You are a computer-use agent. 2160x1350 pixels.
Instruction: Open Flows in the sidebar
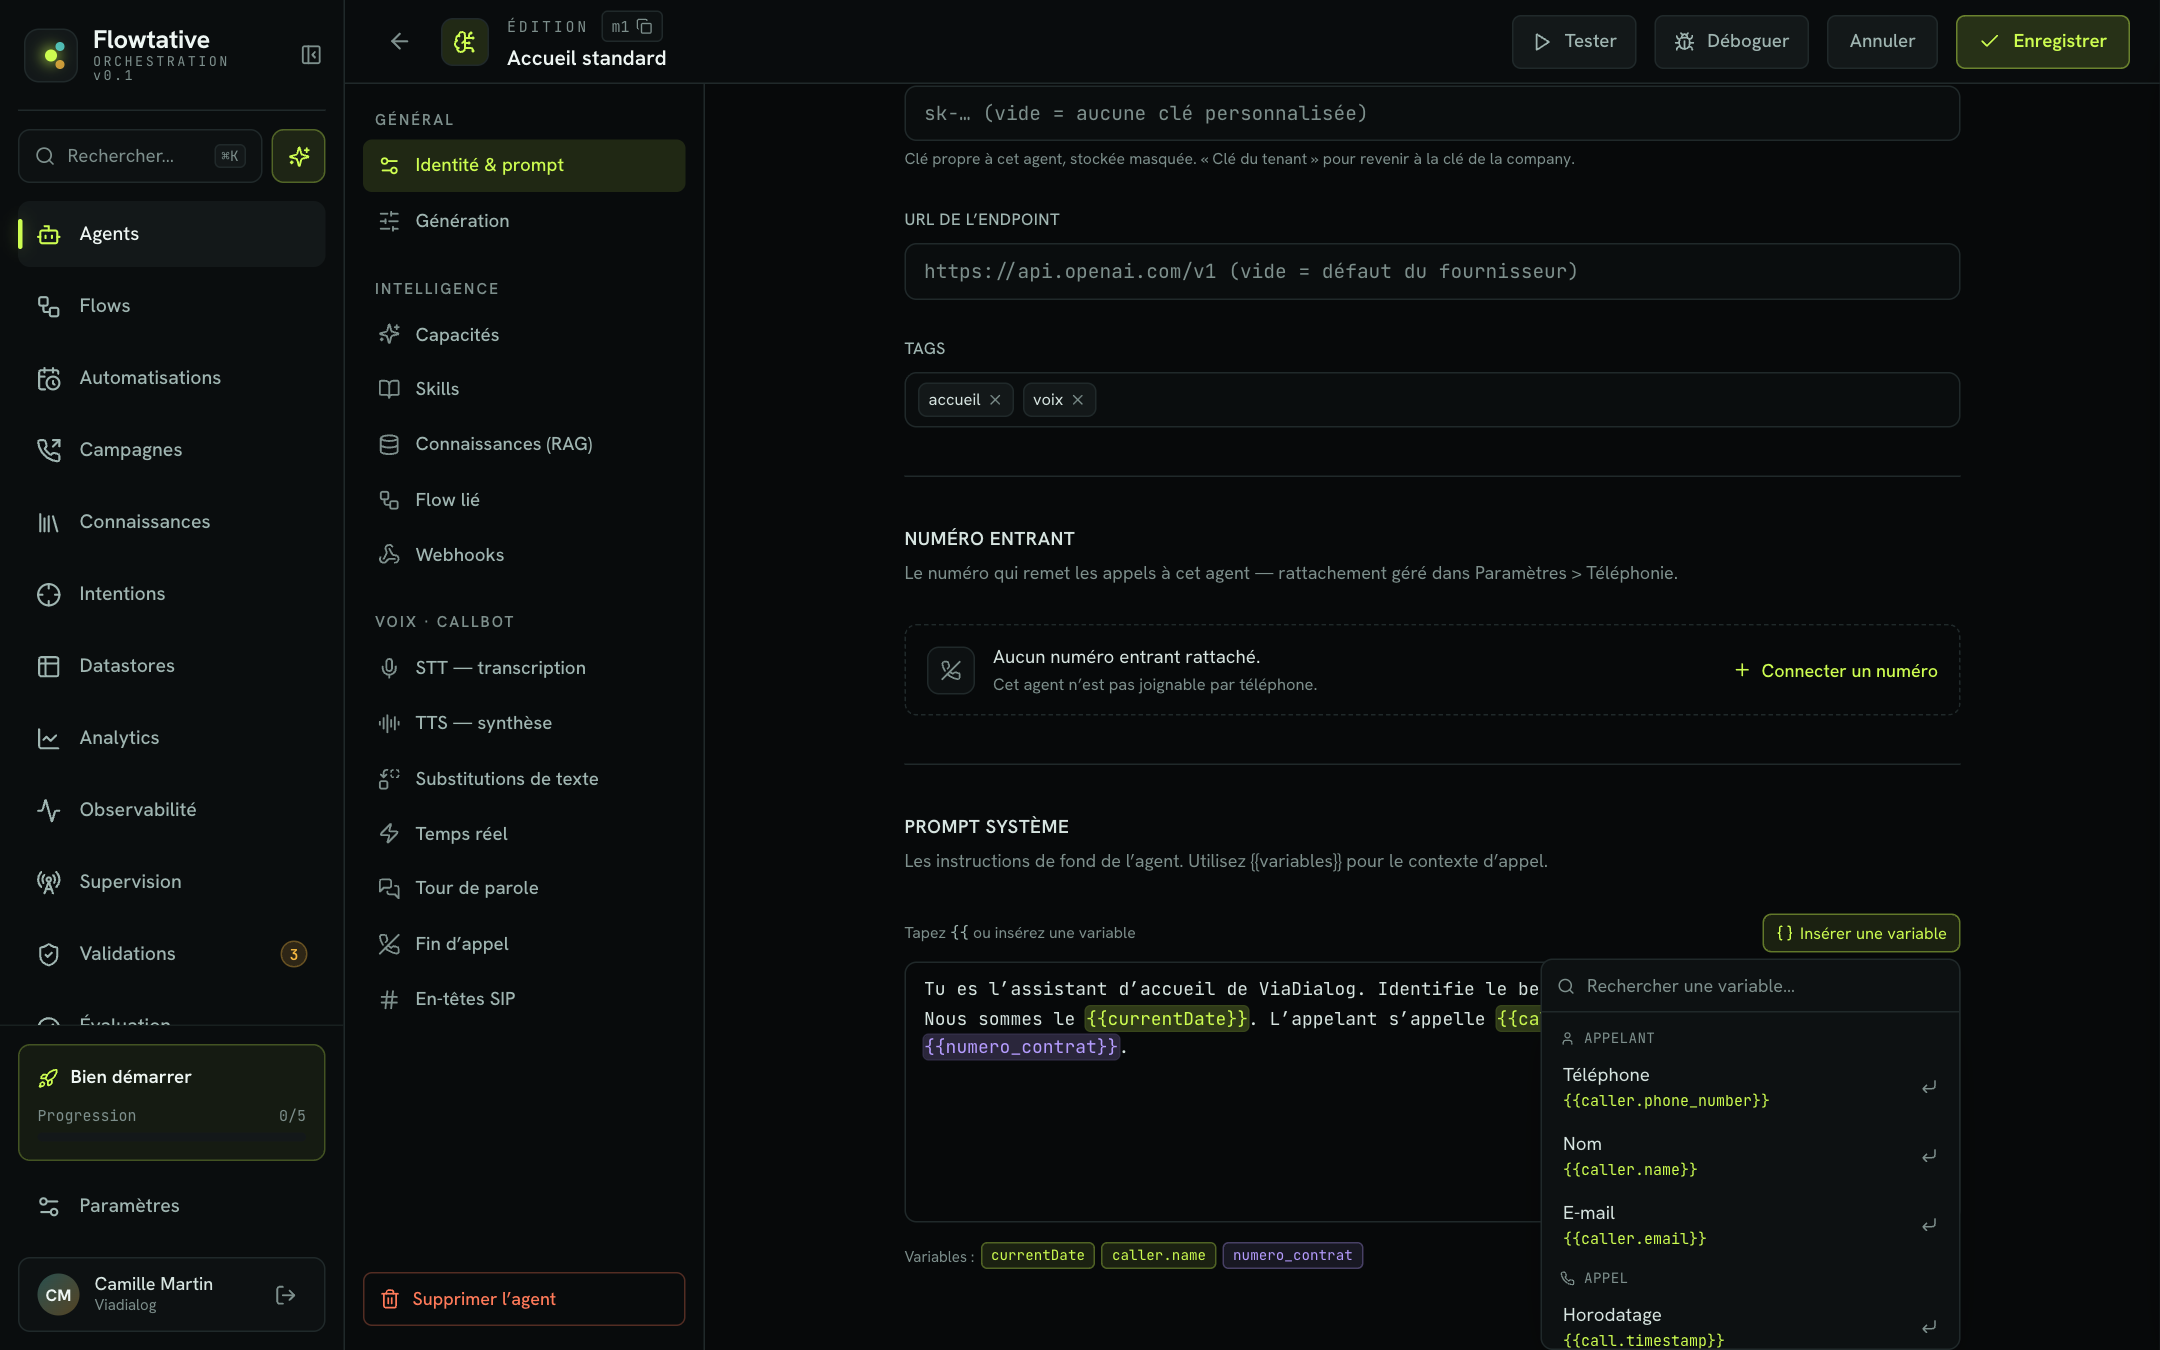pos(172,306)
